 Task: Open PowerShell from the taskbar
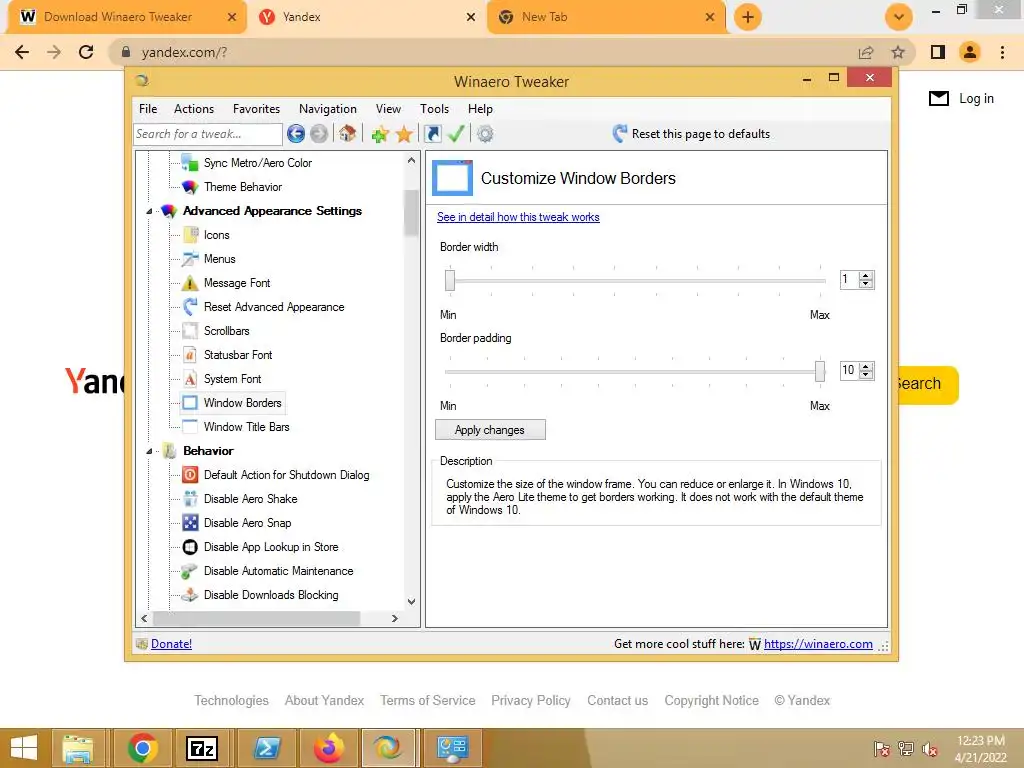click(x=267, y=748)
